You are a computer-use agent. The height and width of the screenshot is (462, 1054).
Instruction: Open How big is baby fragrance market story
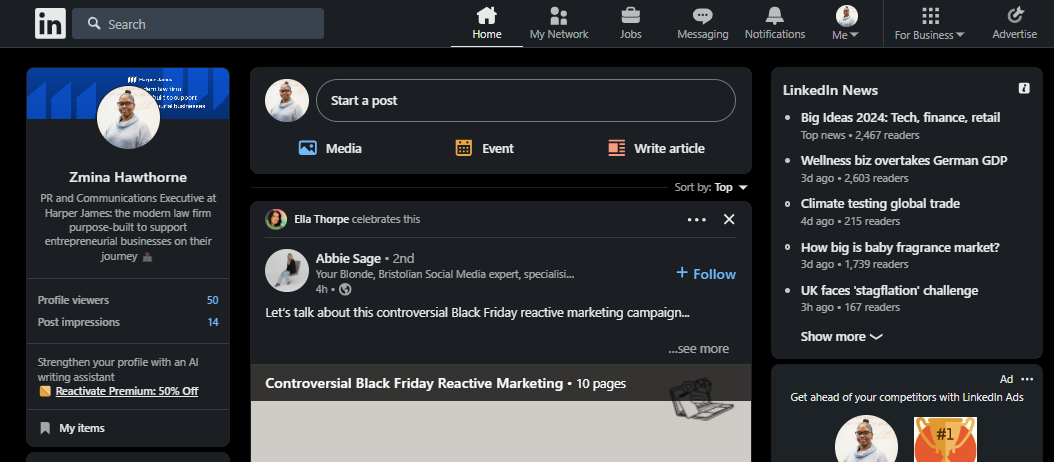tap(900, 247)
